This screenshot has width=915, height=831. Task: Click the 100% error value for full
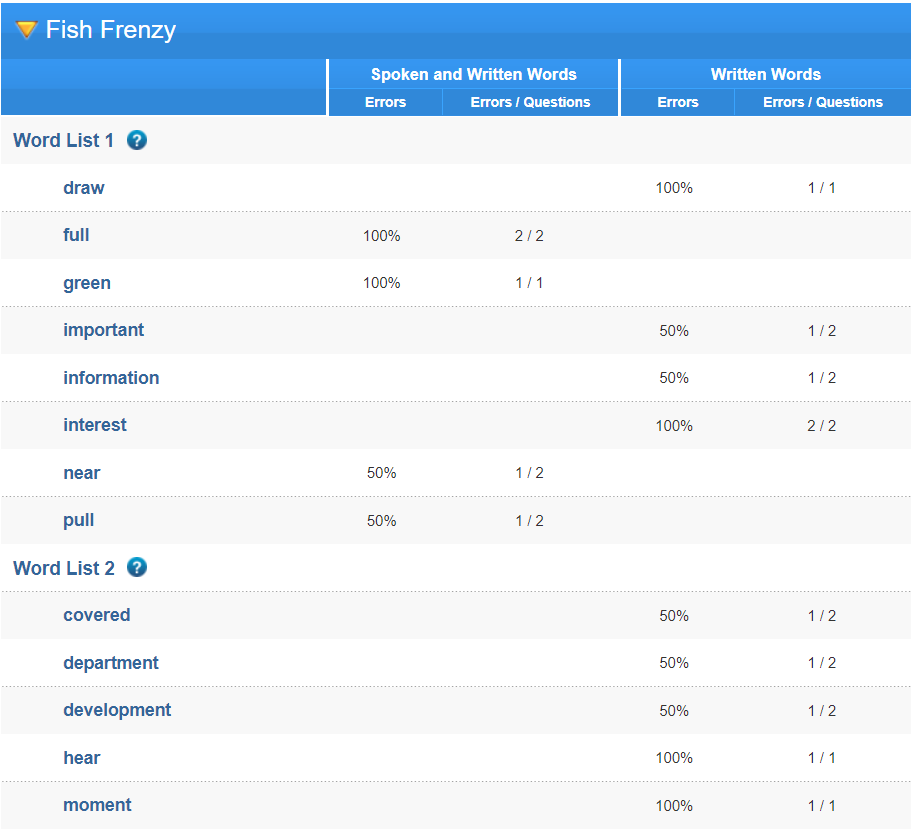tap(382, 236)
